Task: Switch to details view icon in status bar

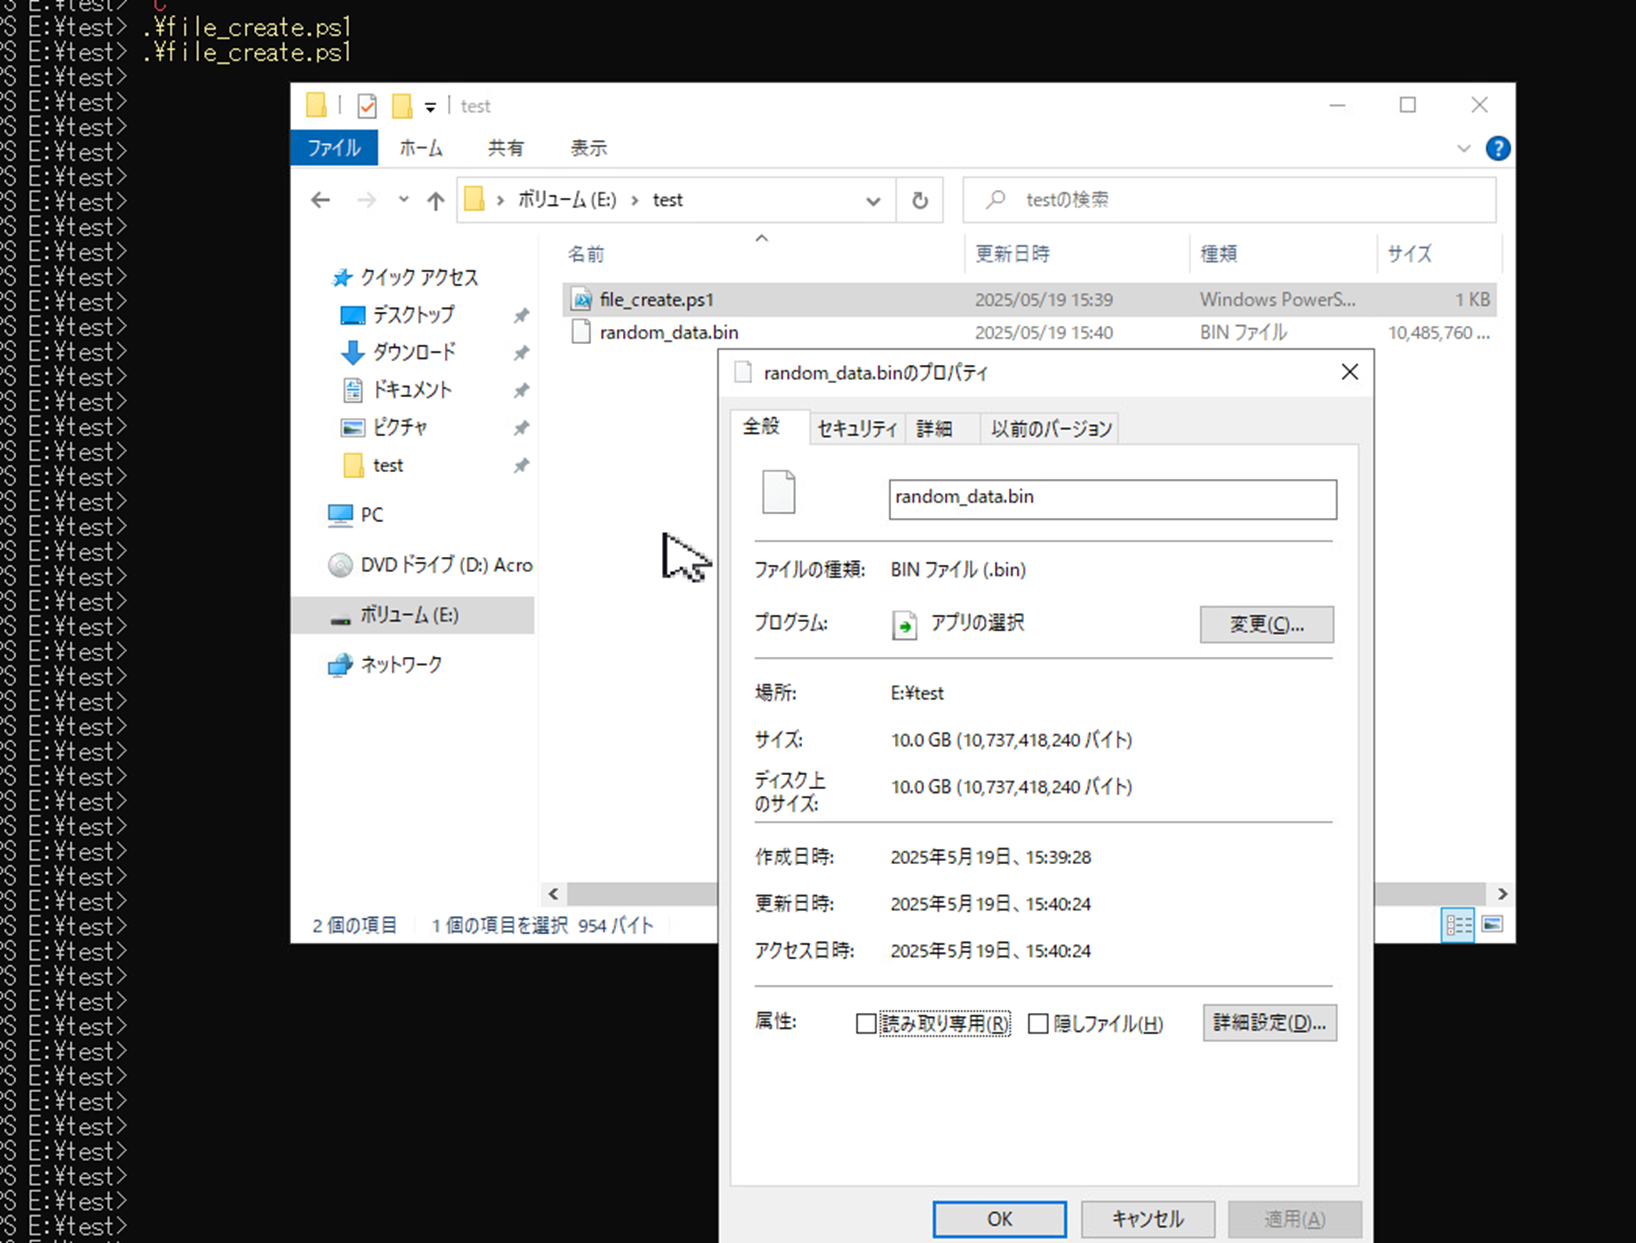Action: [x=1457, y=924]
